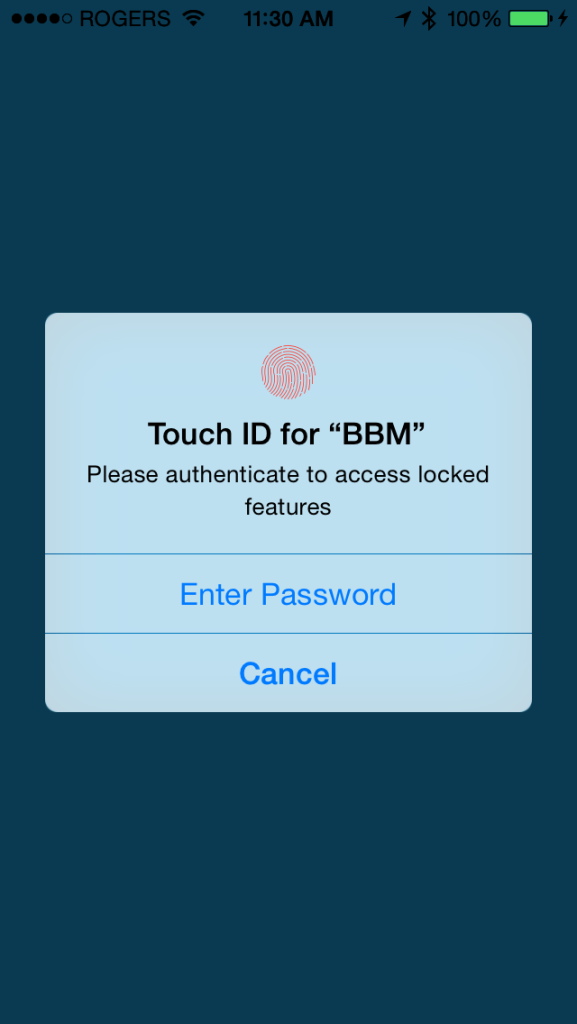Click the Bluetooth status icon
This screenshot has width=577, height=1024.
tap(429, 18)
